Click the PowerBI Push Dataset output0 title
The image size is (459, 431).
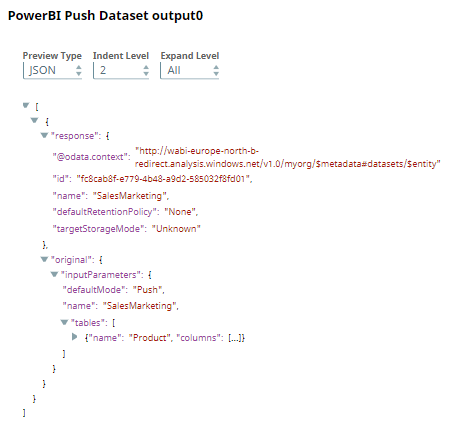click(105, 16)
